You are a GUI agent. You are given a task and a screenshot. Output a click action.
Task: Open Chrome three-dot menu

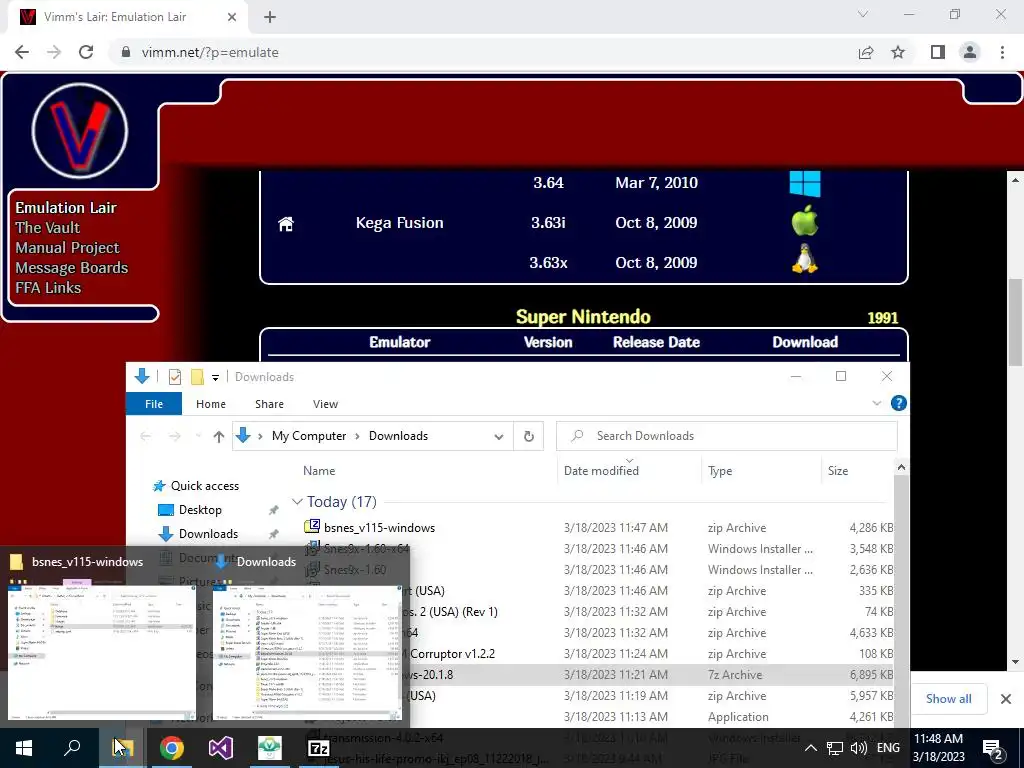1002,52
